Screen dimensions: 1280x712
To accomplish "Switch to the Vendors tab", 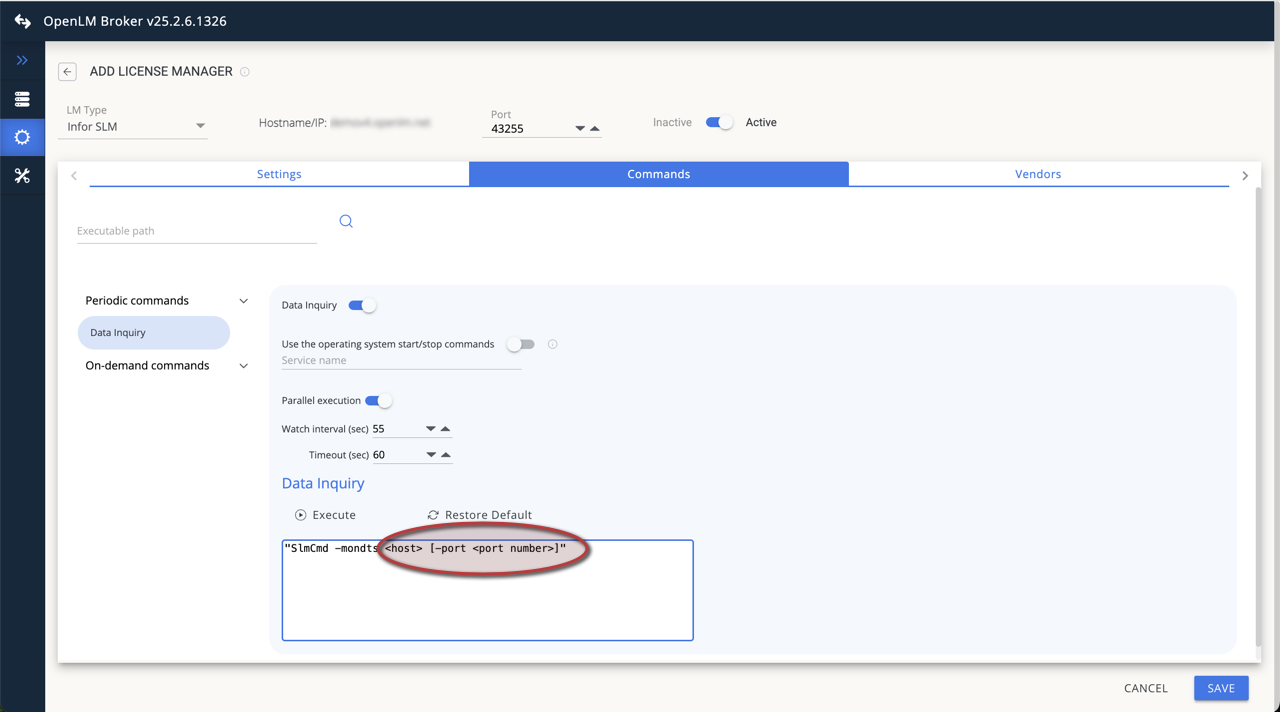I will 1037,173.
